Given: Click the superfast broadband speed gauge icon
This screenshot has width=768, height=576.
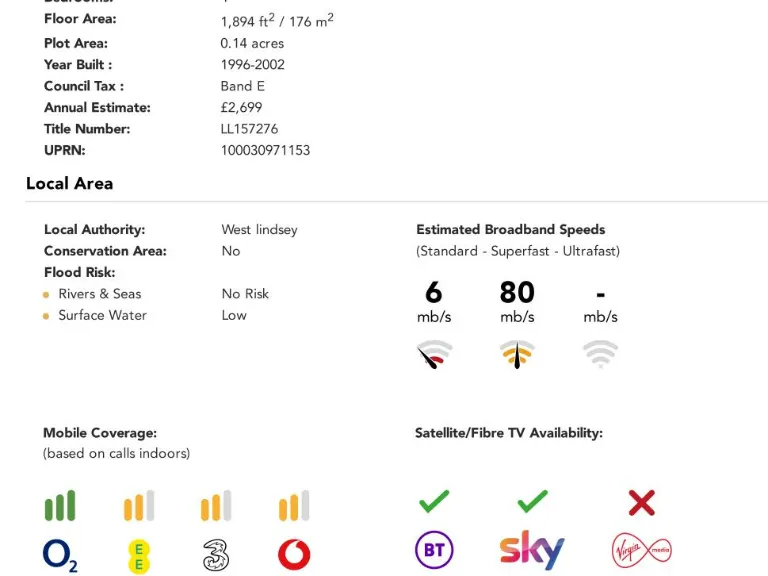Looking at the screenshot, I should pyautogui.click(x=517, y=355).
